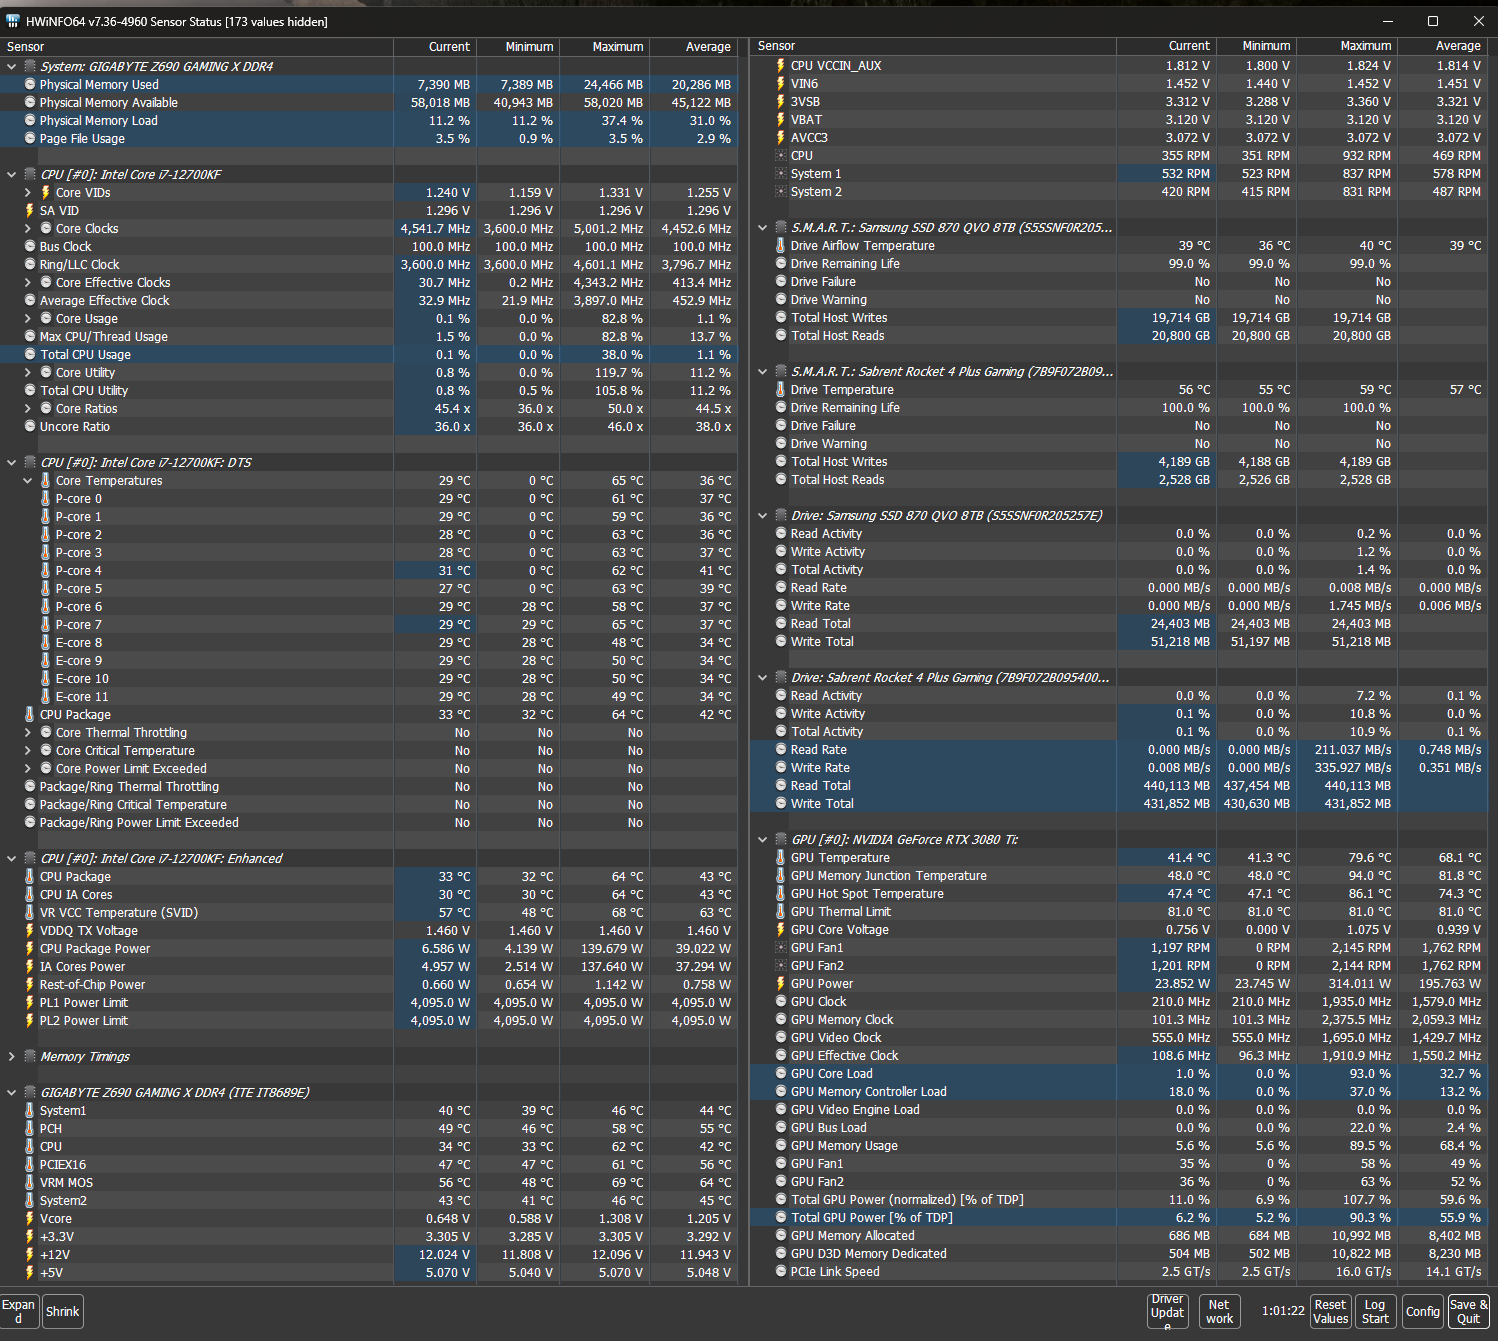1498x1341 pixels.
Task: Click the Average column header in the right pane
Action: pos(1444,46)
